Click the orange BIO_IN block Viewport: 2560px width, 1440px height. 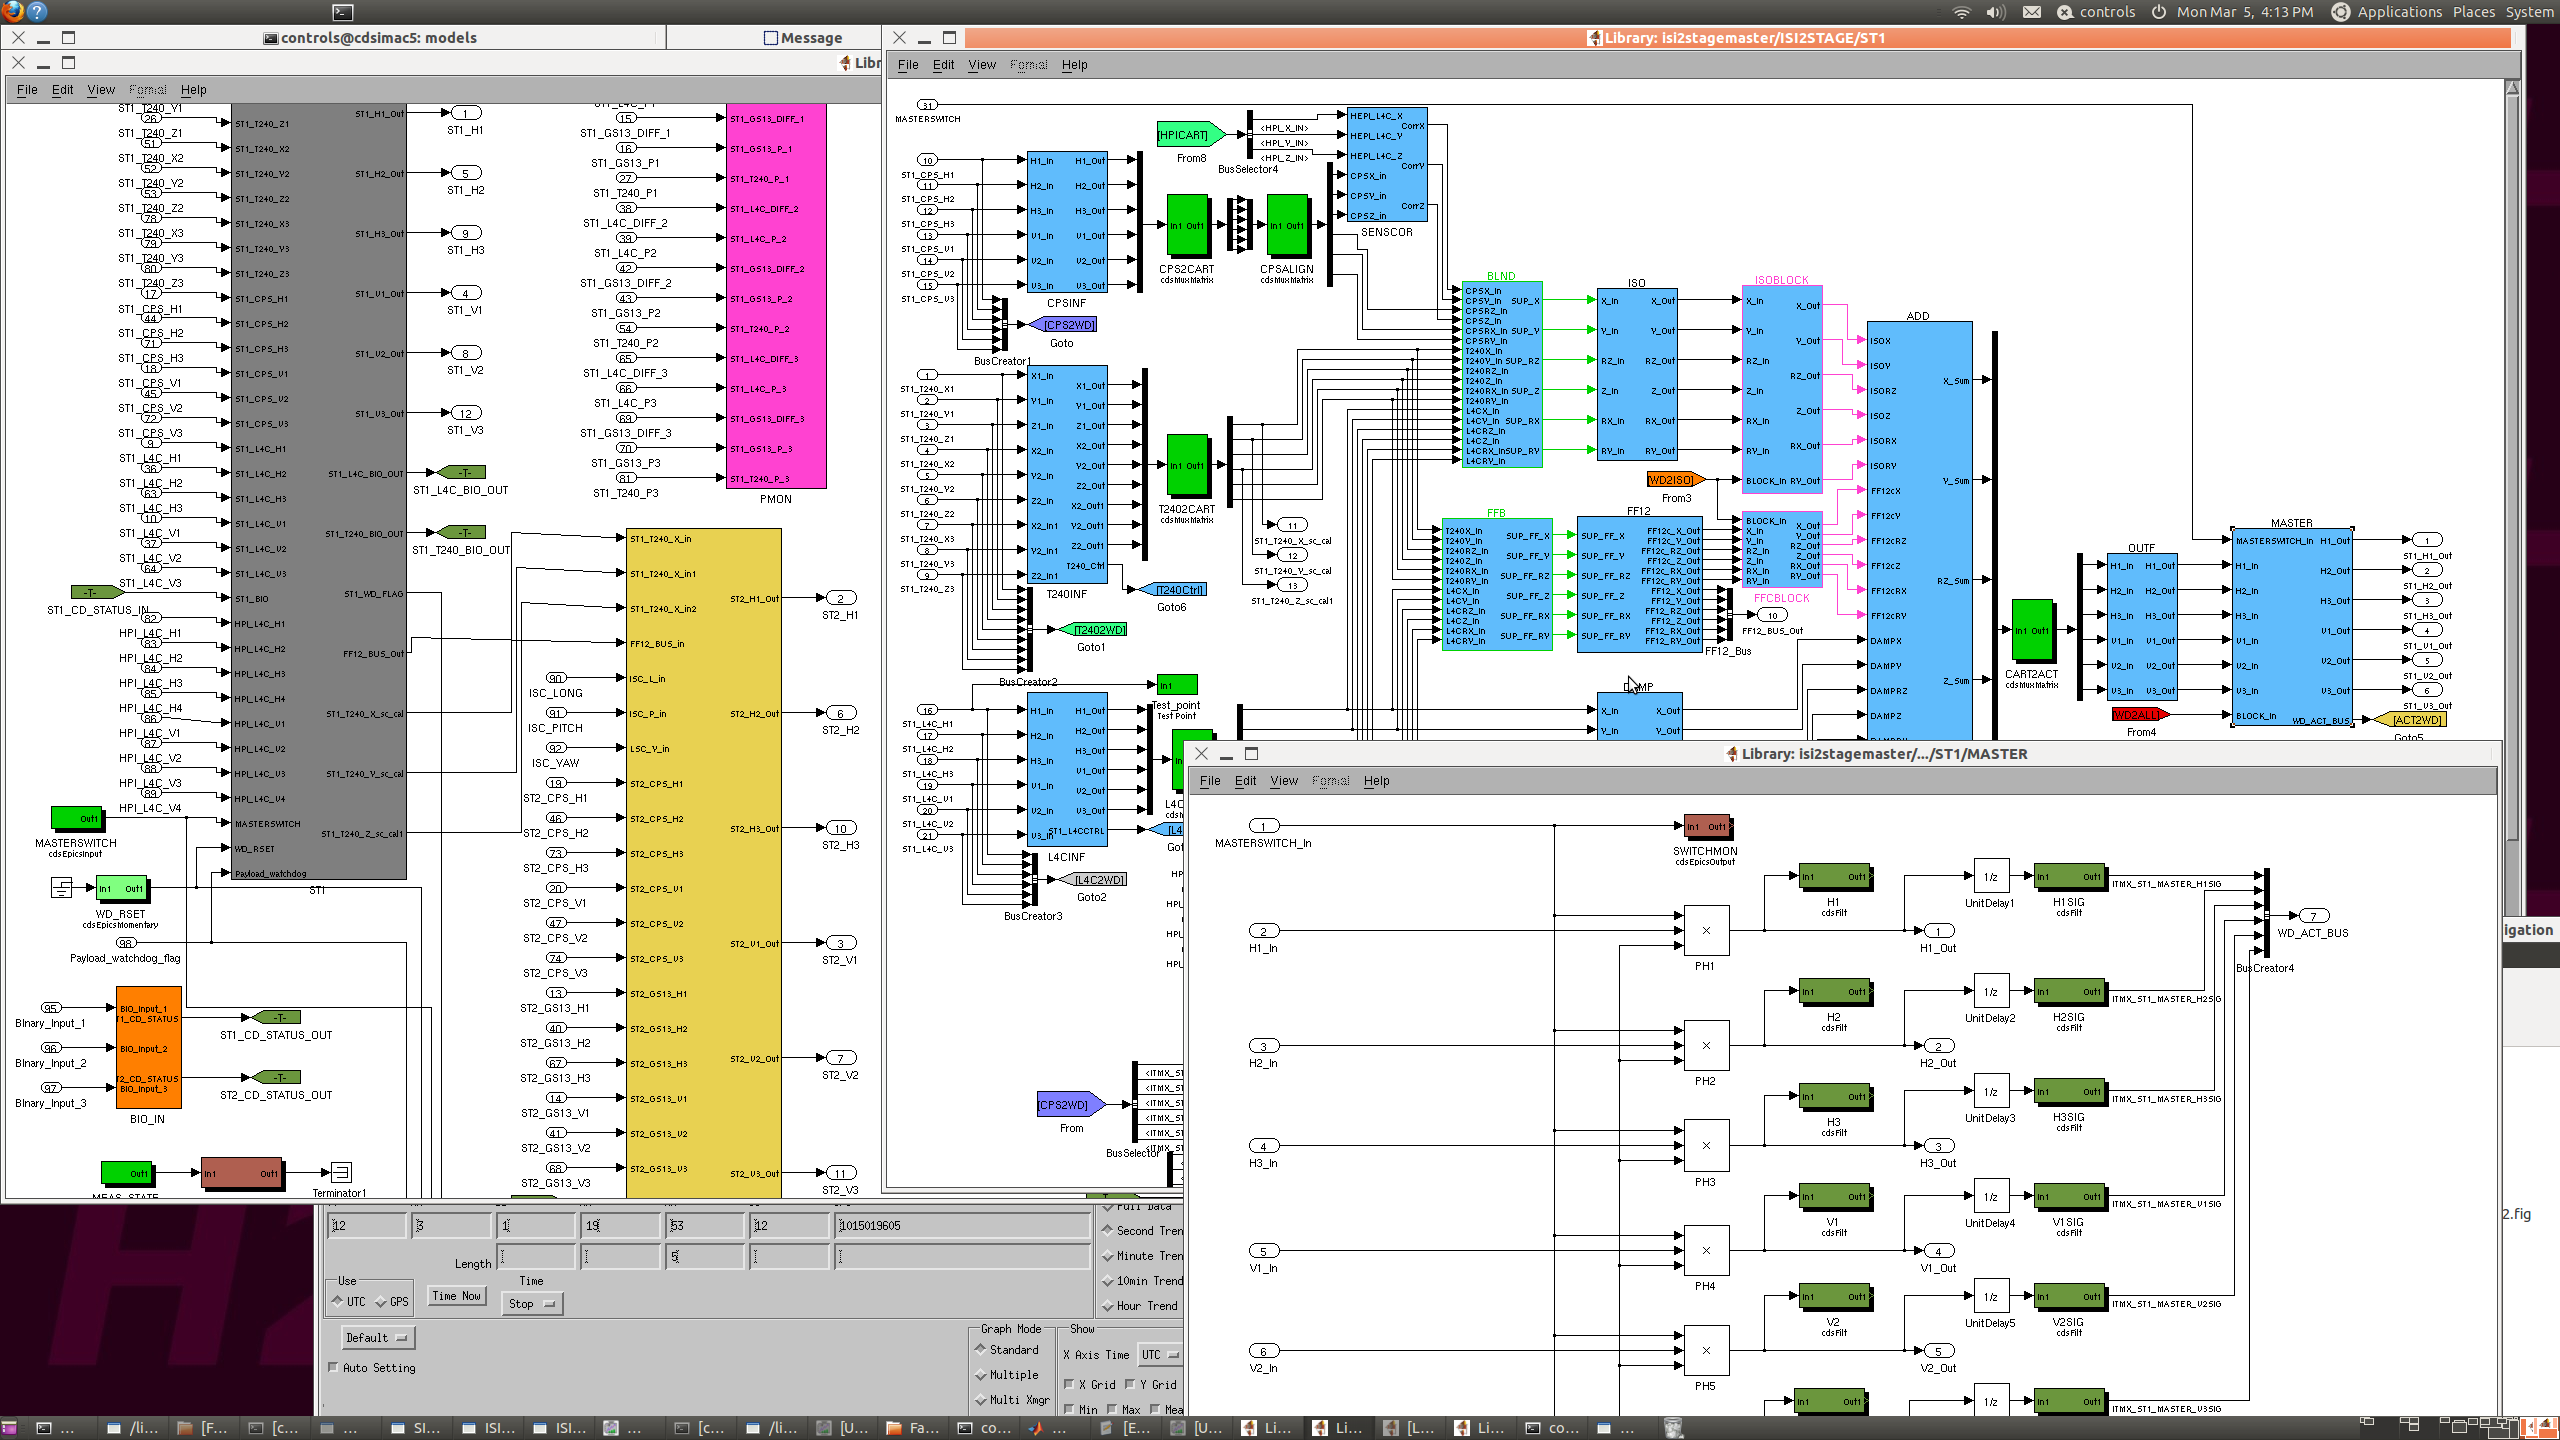tap(148, 1047)
